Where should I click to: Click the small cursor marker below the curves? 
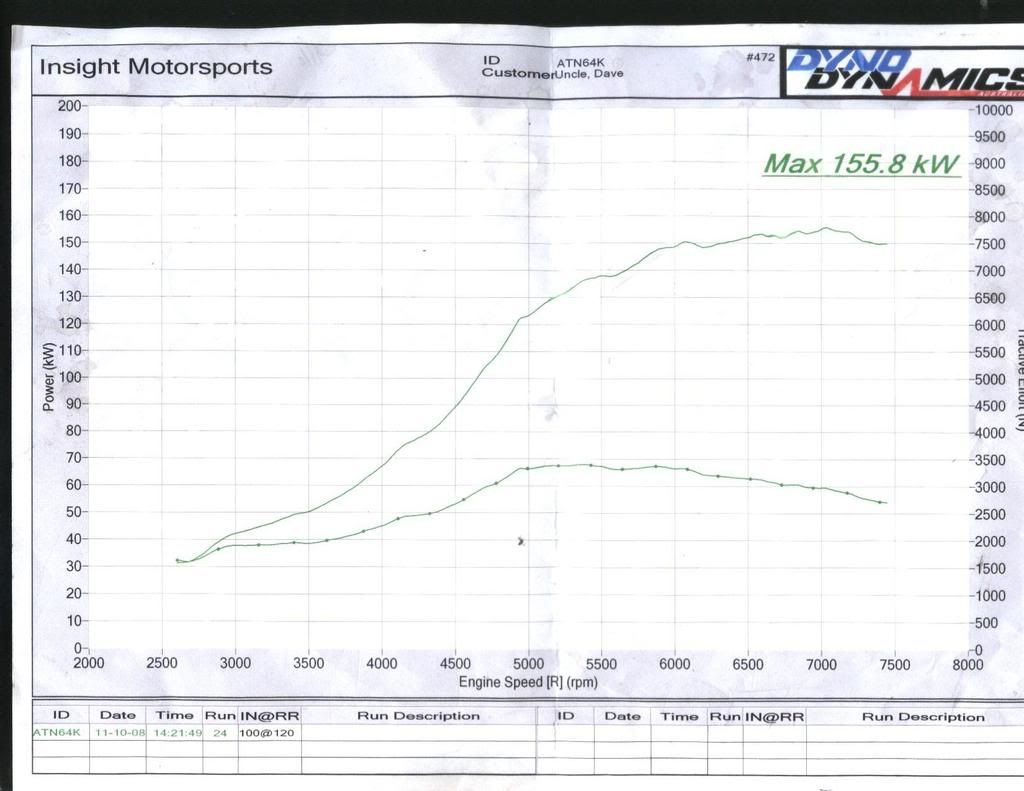coord(521,541)
